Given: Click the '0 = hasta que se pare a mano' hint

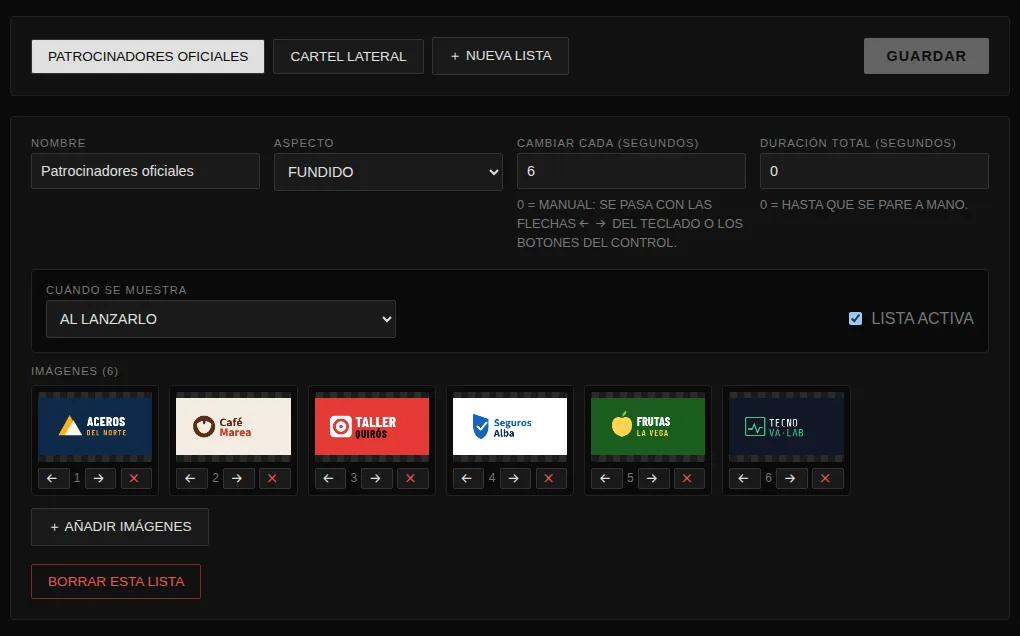Looking at the screenshot, I should click(864, 205).
